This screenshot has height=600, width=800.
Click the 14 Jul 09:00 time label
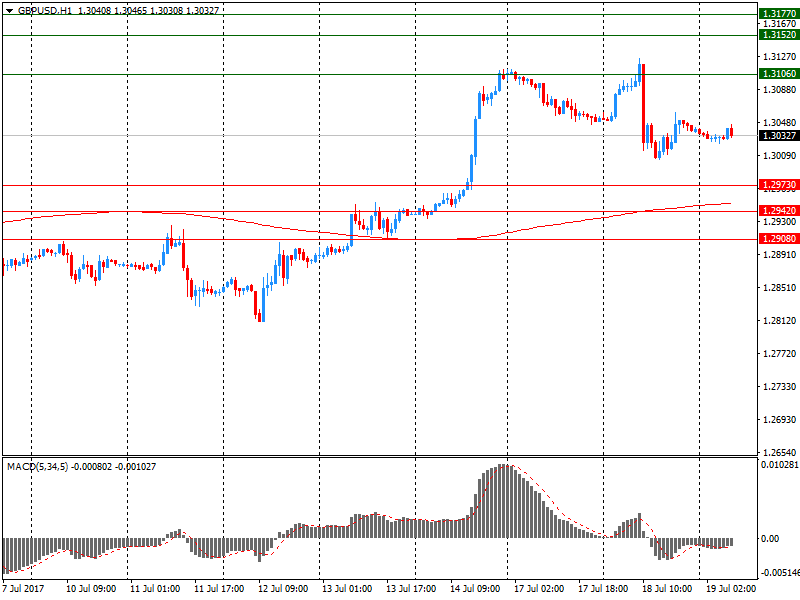click(x=475, y=588)
